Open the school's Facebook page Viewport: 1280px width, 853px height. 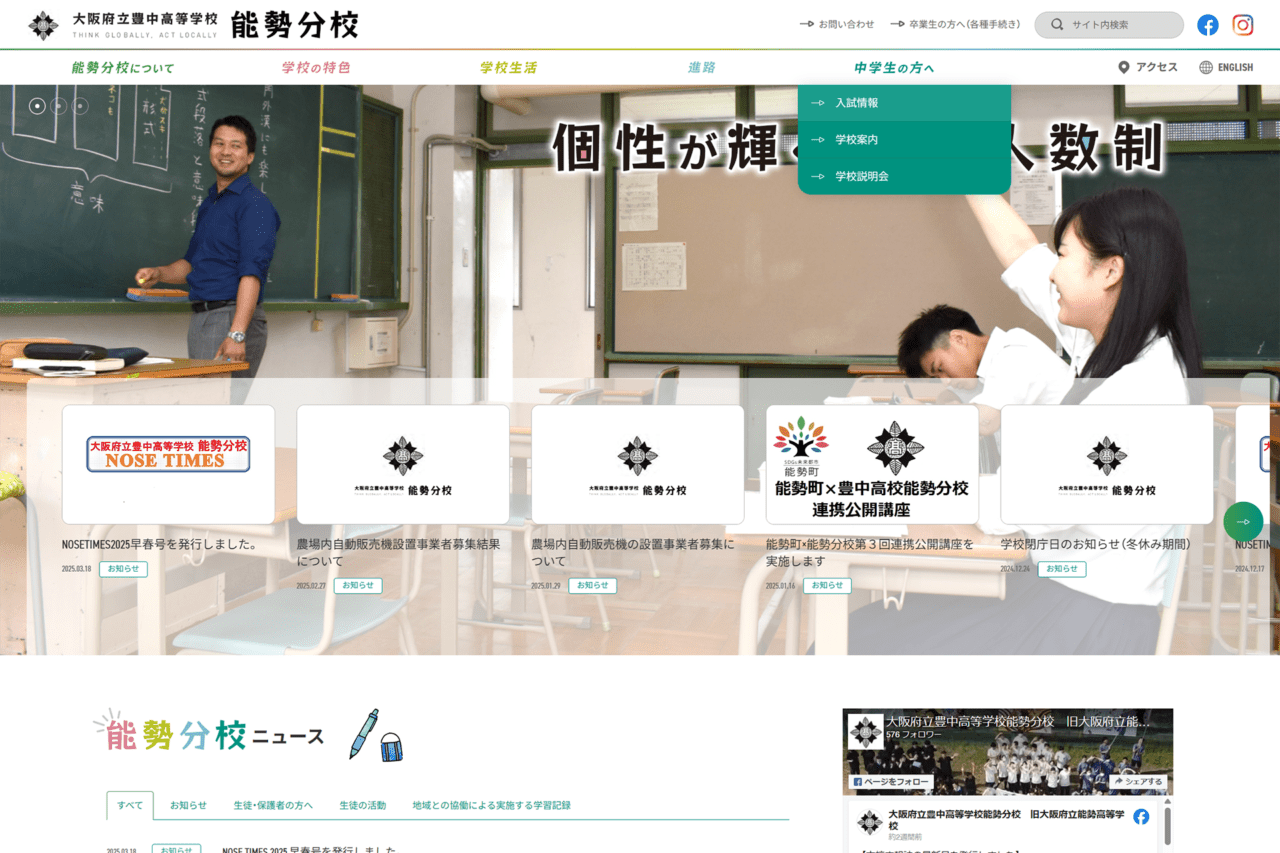pyautogui.click(x=1207, y=24)
